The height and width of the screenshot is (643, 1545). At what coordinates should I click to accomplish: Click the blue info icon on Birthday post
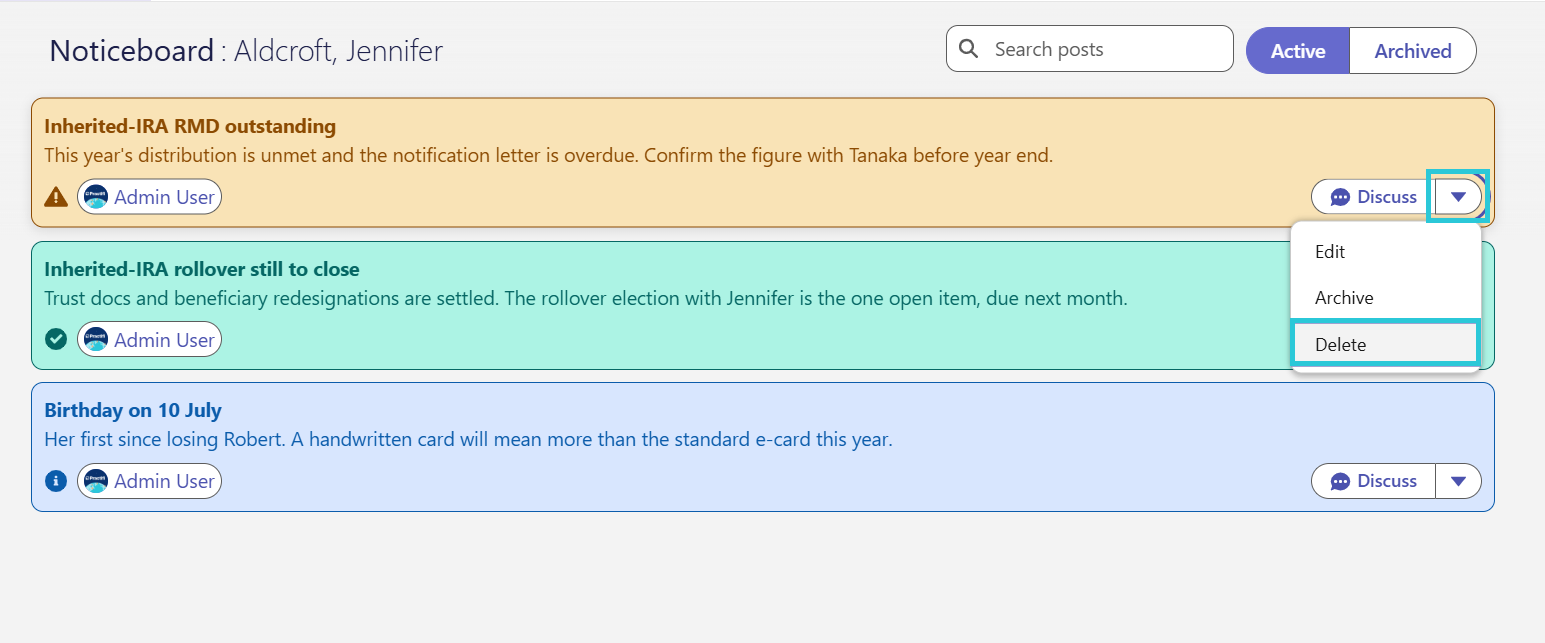tap(56, 481)
